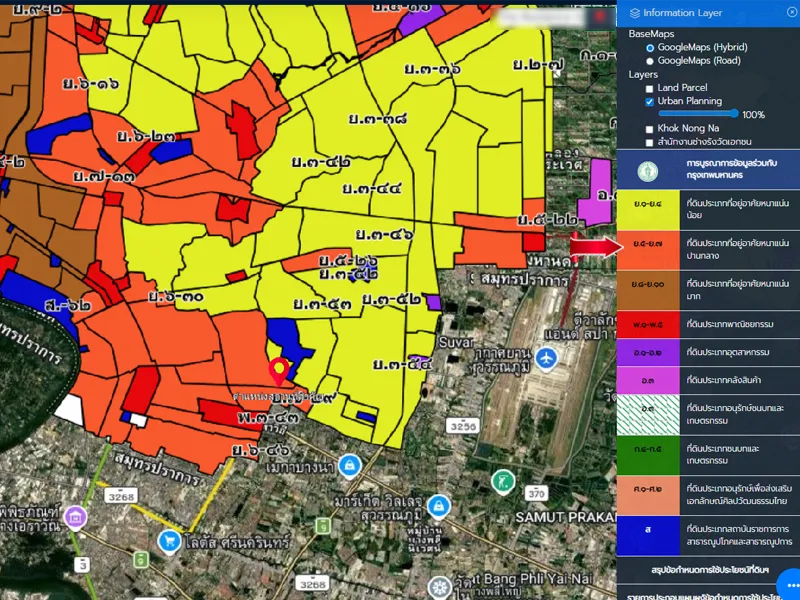Close the Information Layer panel
Image resolution: width=800 pixels, height=600 pixels.
(x=792, y=12)
